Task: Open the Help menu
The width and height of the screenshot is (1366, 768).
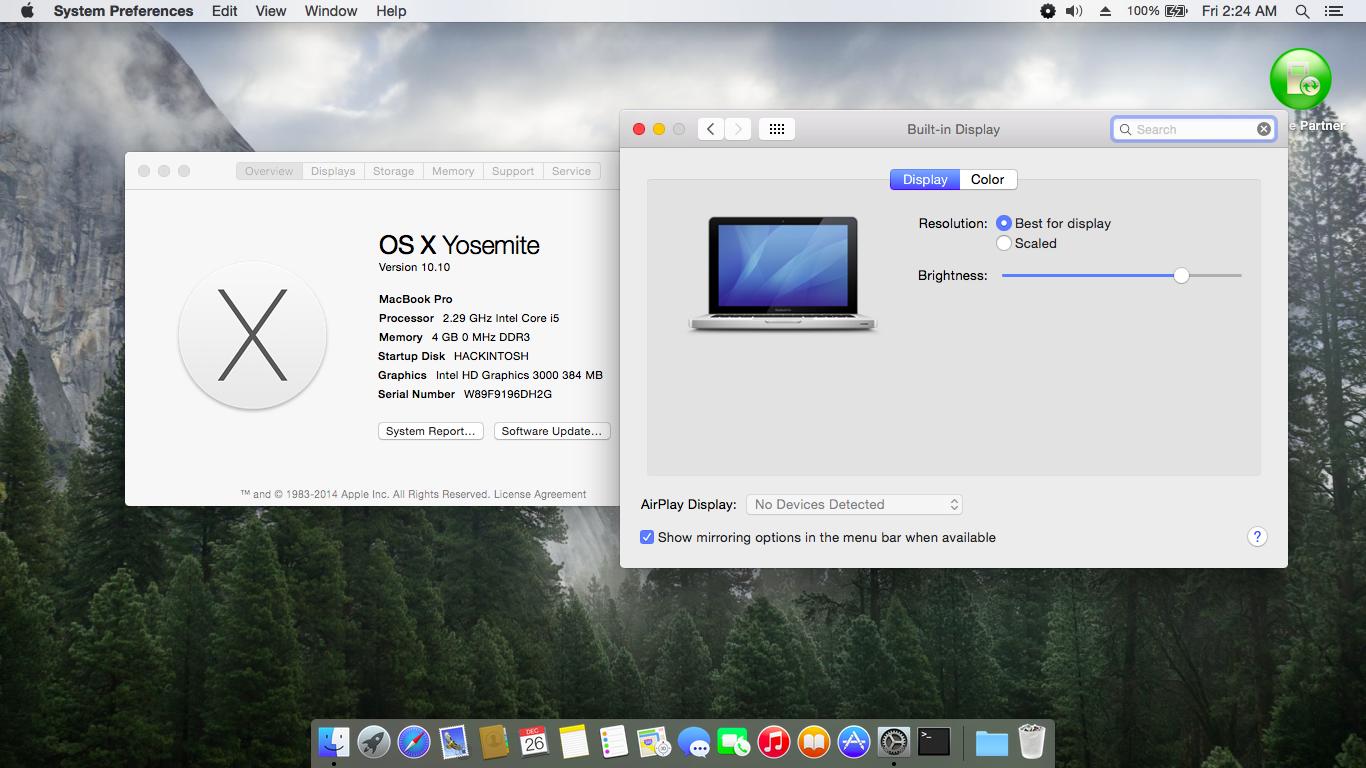Action: coord(391,11)
